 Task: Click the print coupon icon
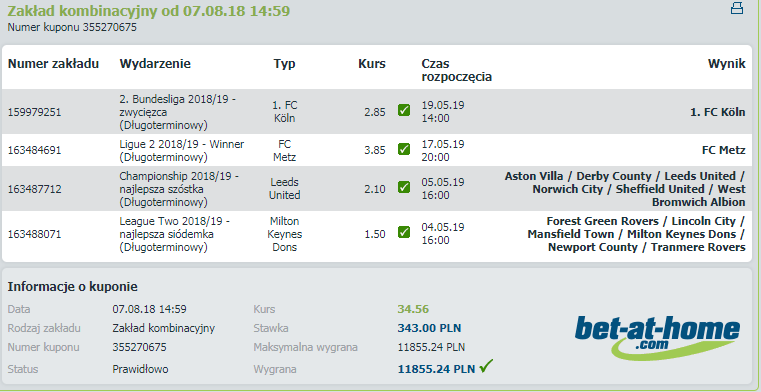pos(737,8)
